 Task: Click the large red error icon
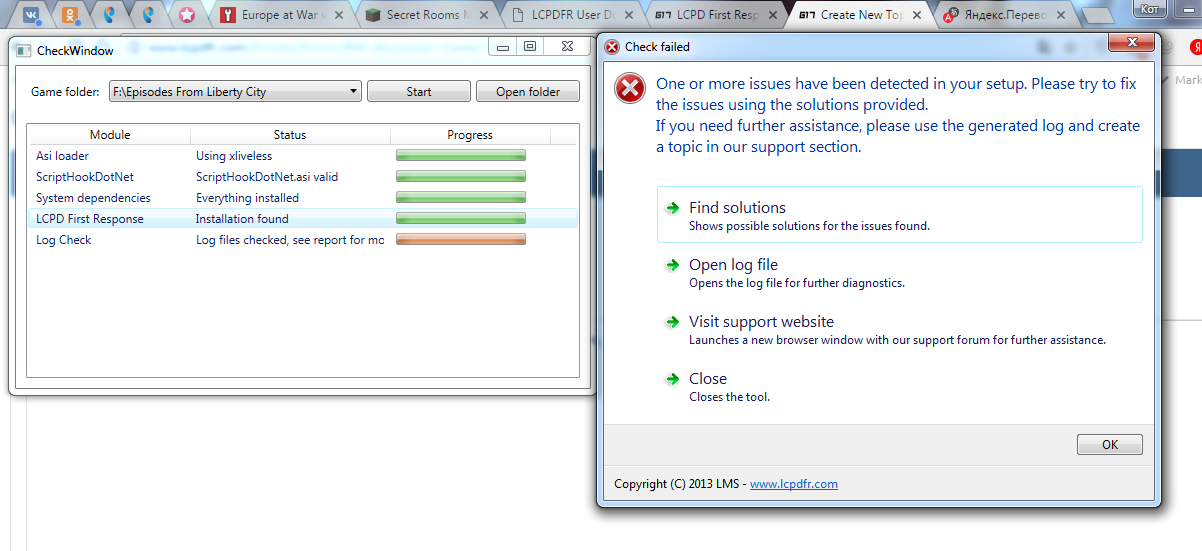pyautogui.click(x=630, y=88)
